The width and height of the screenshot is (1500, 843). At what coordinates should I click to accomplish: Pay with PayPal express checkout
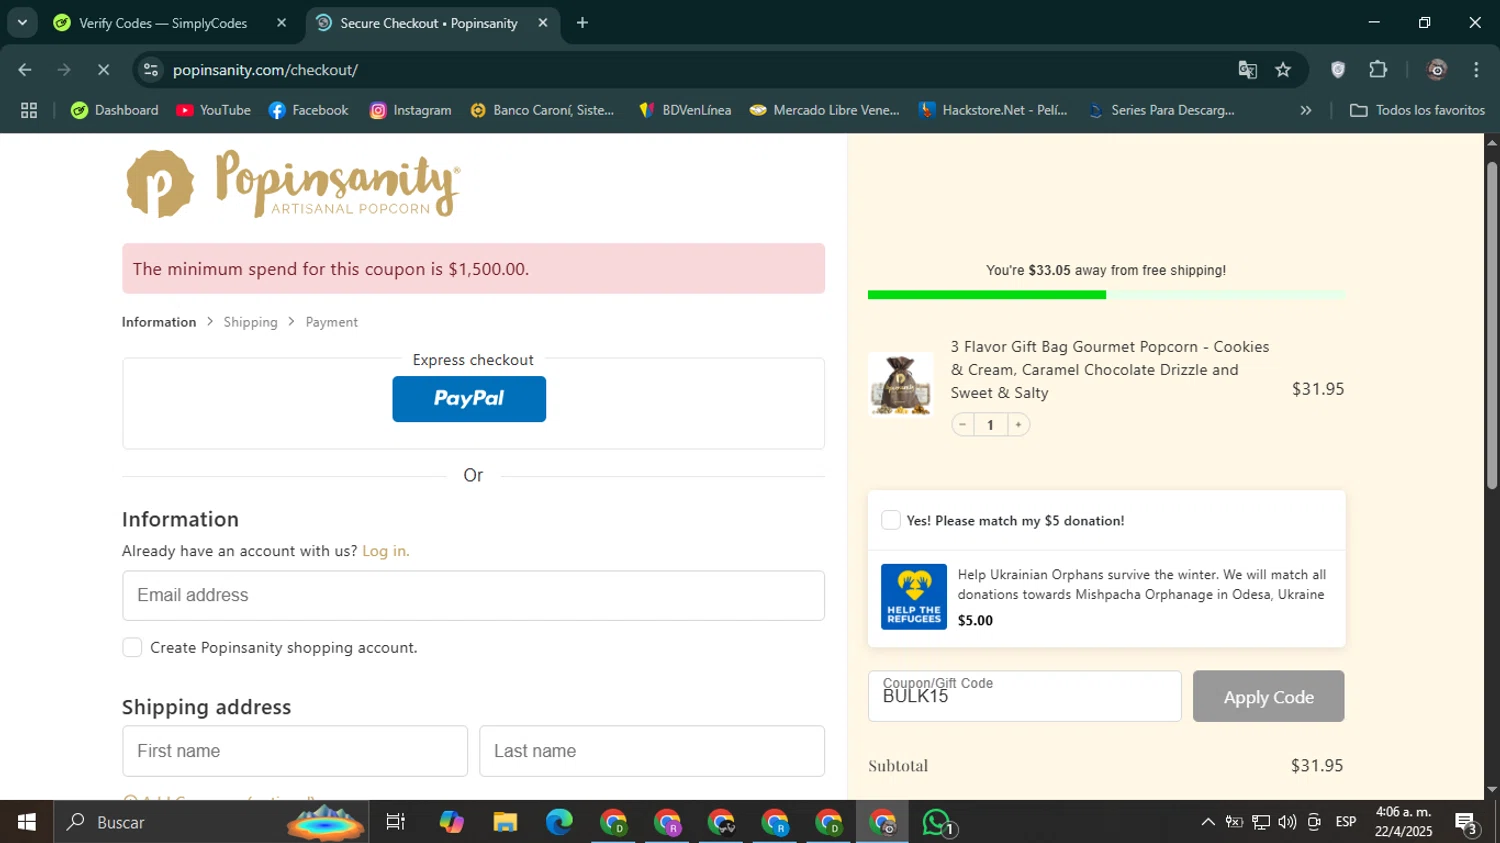click(469, 399)
